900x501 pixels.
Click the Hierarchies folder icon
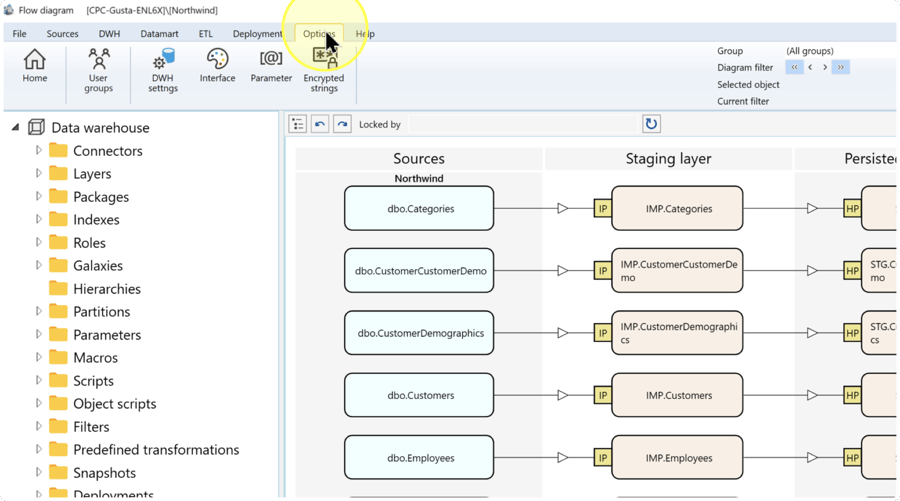click(x=58, y=288)
